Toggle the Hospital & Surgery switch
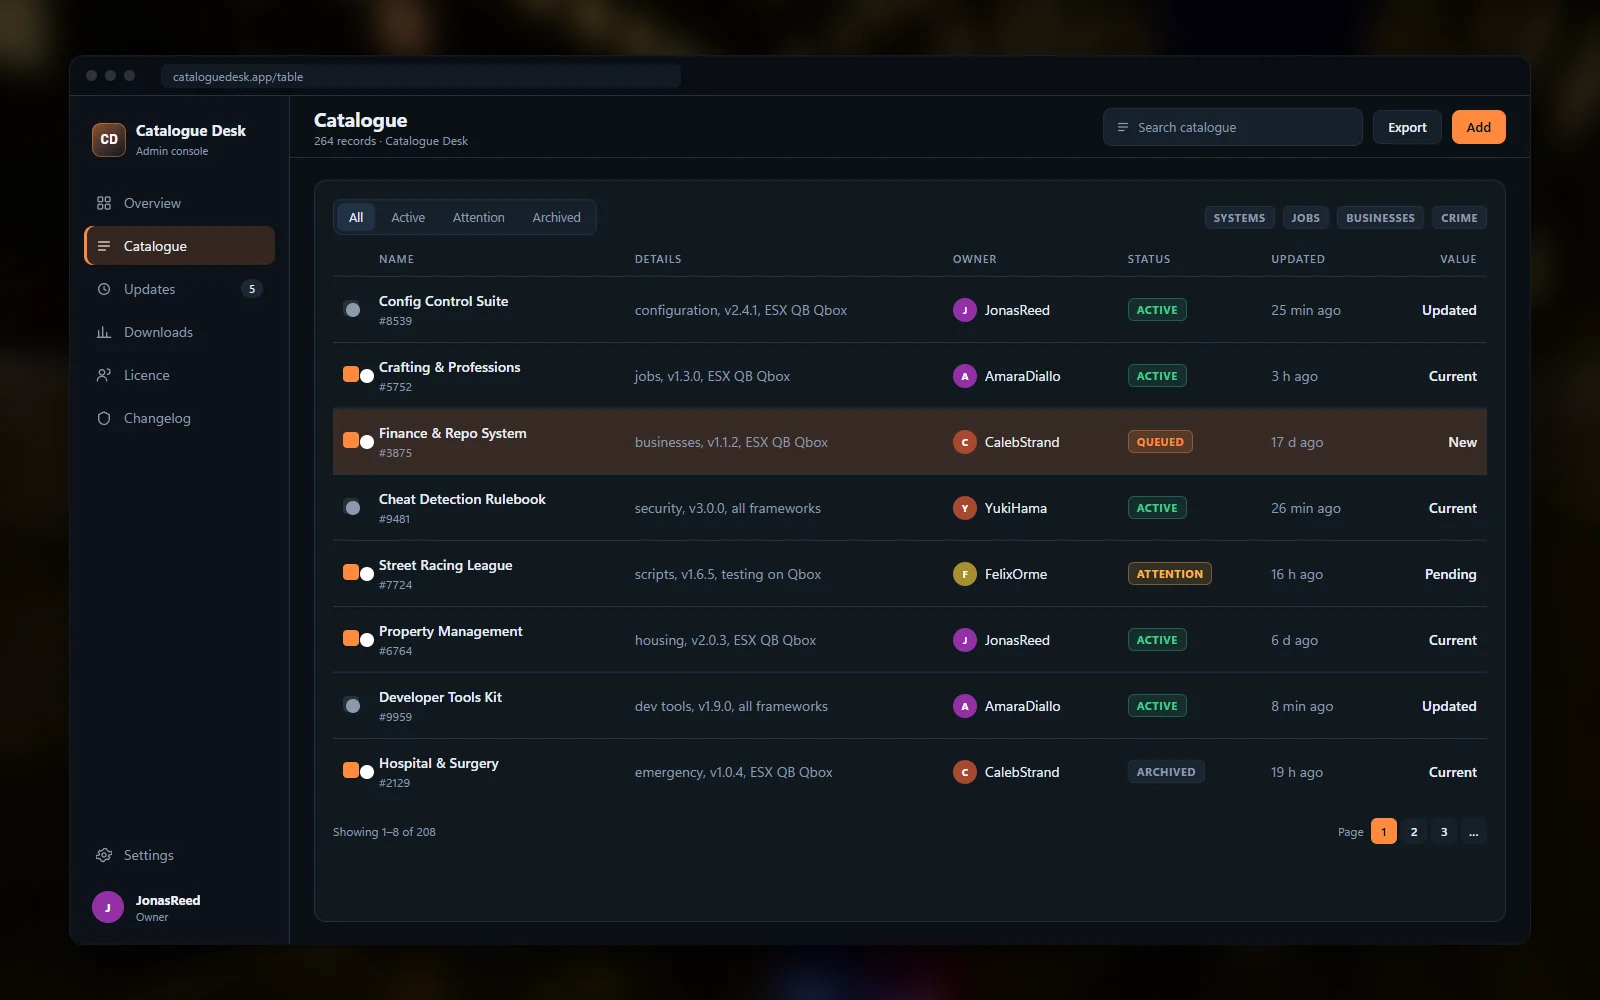1600x1000 pixels. [x=358, y=771]
